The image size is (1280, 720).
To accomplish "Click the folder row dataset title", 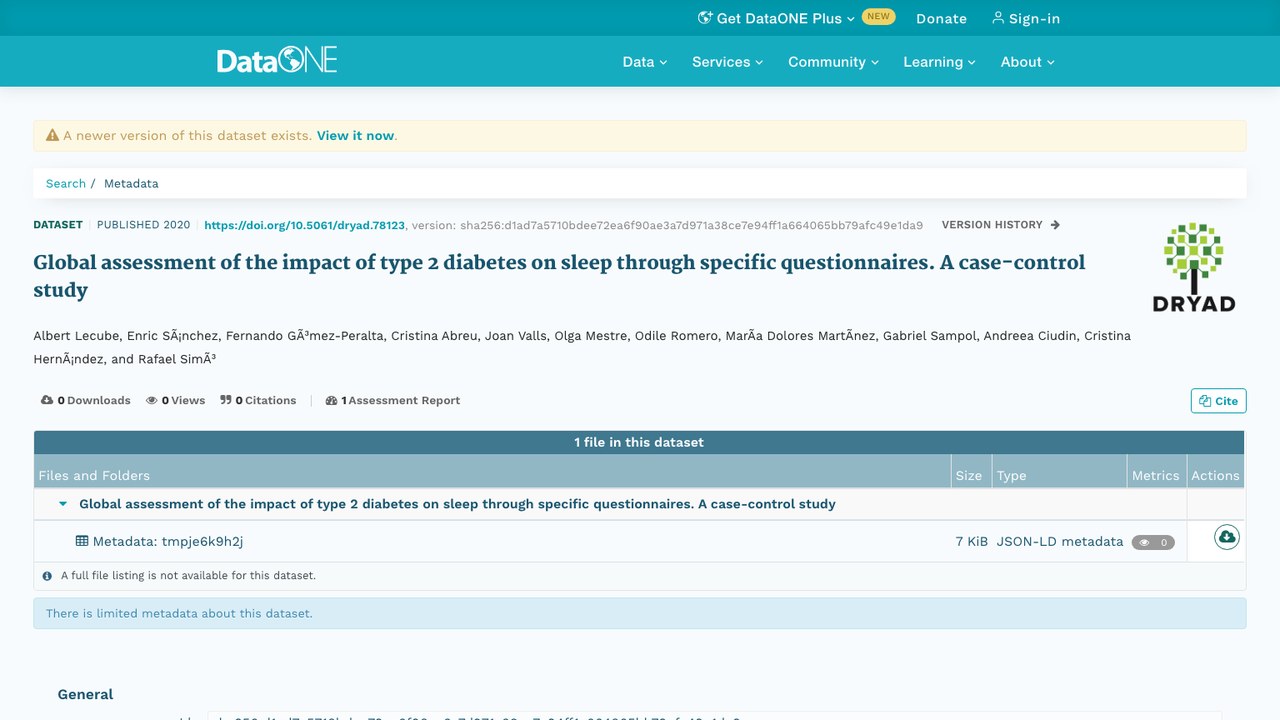I will pyautogui.click(x=457, y=504).
